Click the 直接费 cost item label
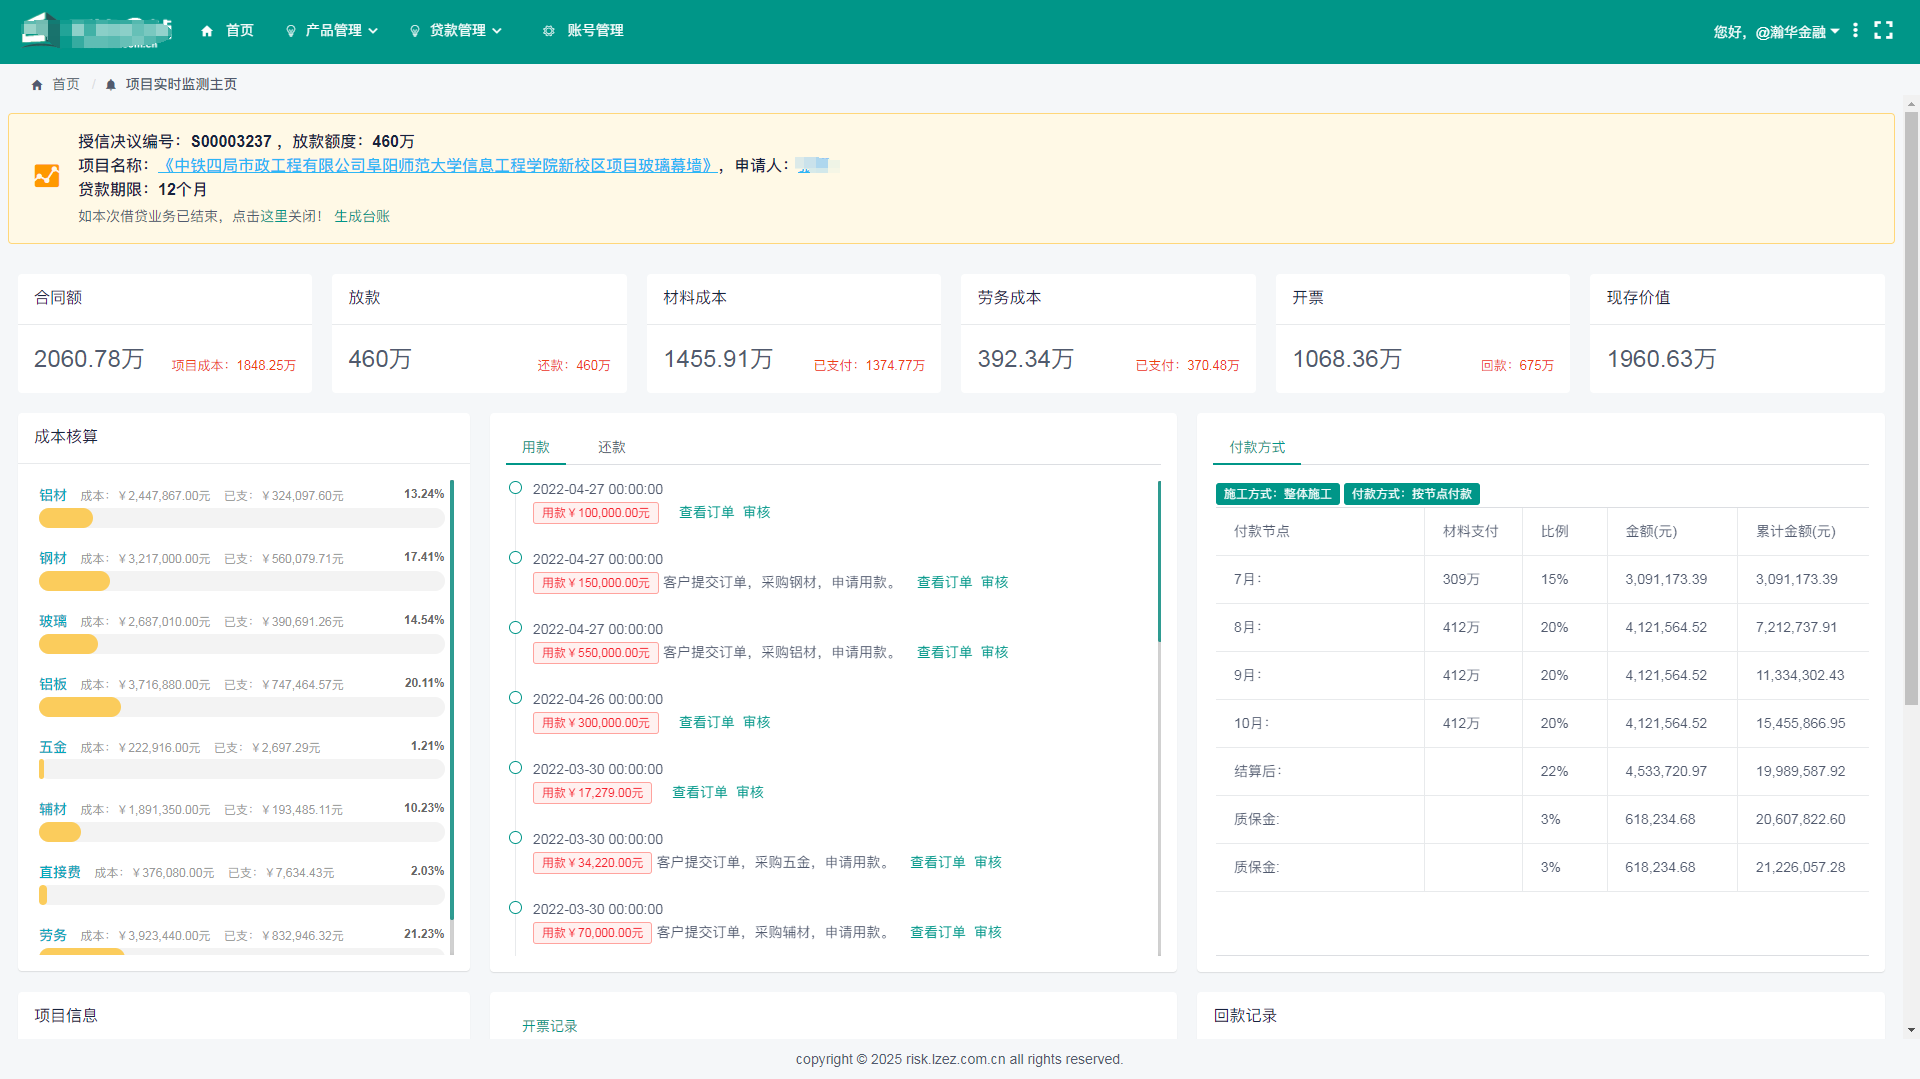The height and width of the screenshot is (1079, 1920). coord(60,872)
